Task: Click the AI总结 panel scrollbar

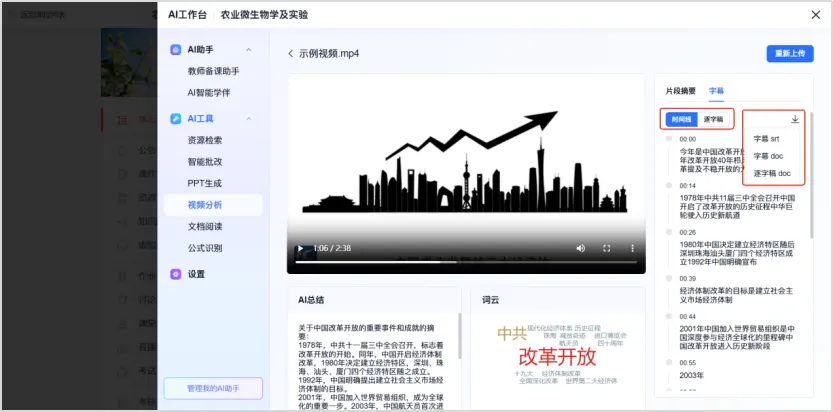Action: 460,336
